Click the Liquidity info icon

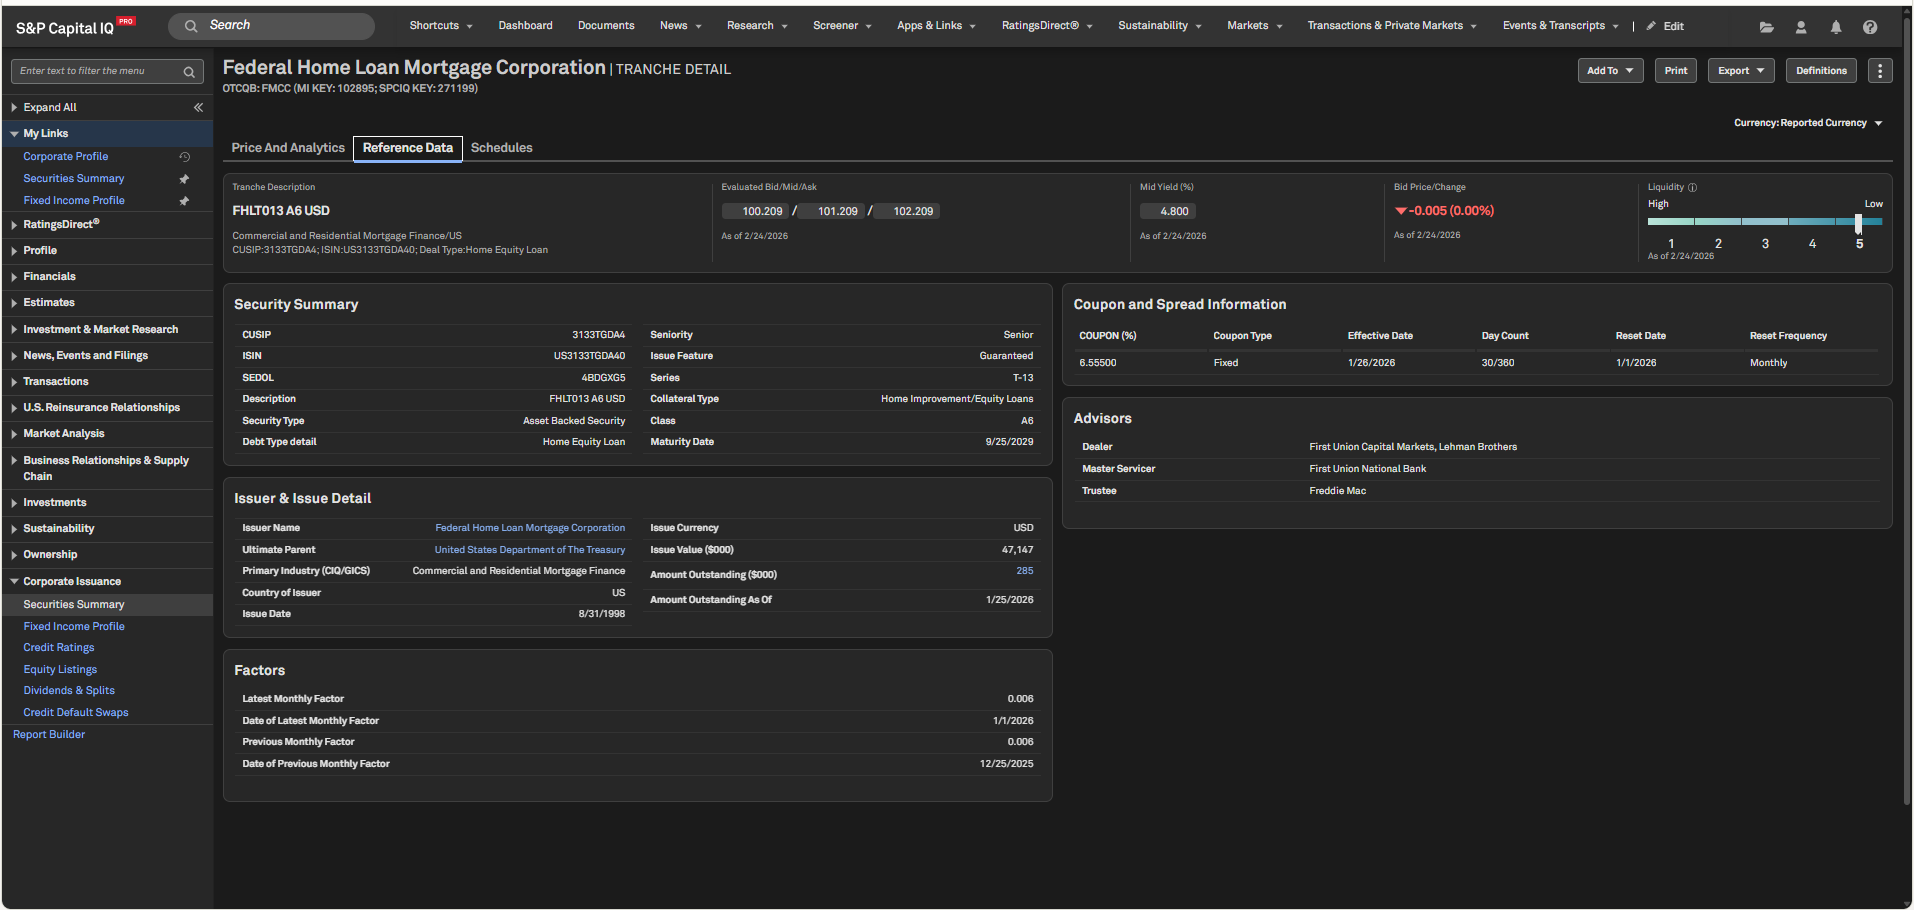click(1693, 187)
